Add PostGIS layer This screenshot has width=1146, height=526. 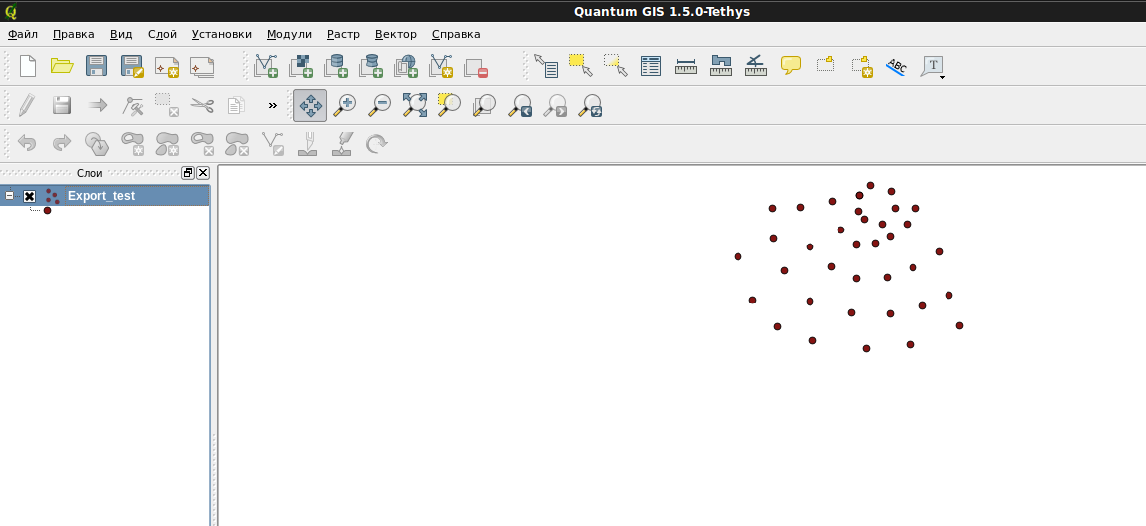pyautogui.click(x=336, y=66)
